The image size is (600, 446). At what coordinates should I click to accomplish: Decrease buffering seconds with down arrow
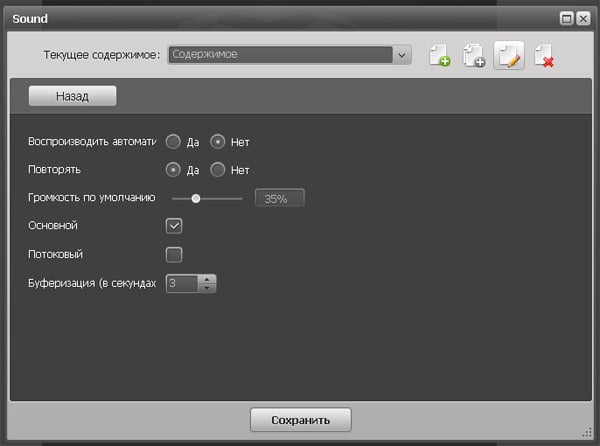coord(207,288)
